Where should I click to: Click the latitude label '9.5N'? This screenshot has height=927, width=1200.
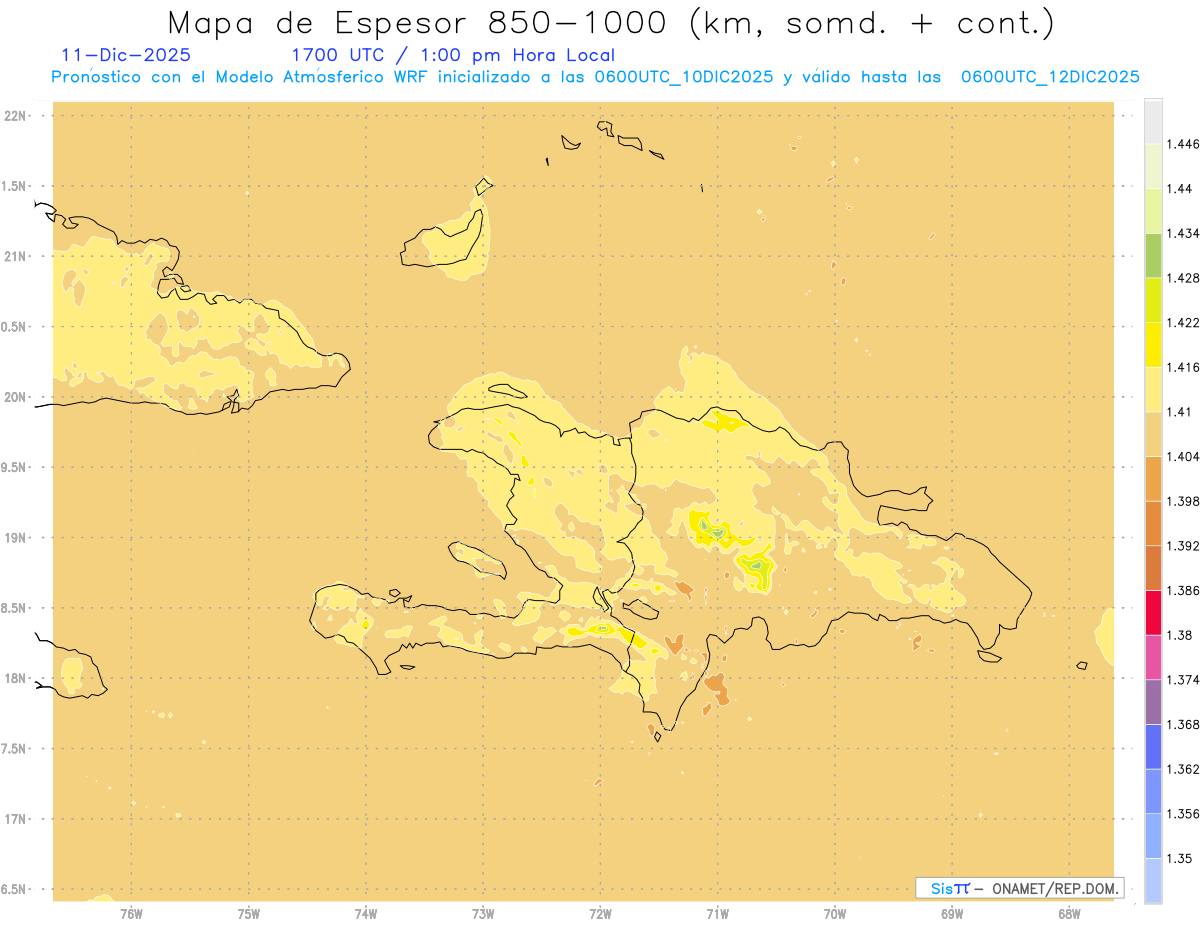coord(15,467)
